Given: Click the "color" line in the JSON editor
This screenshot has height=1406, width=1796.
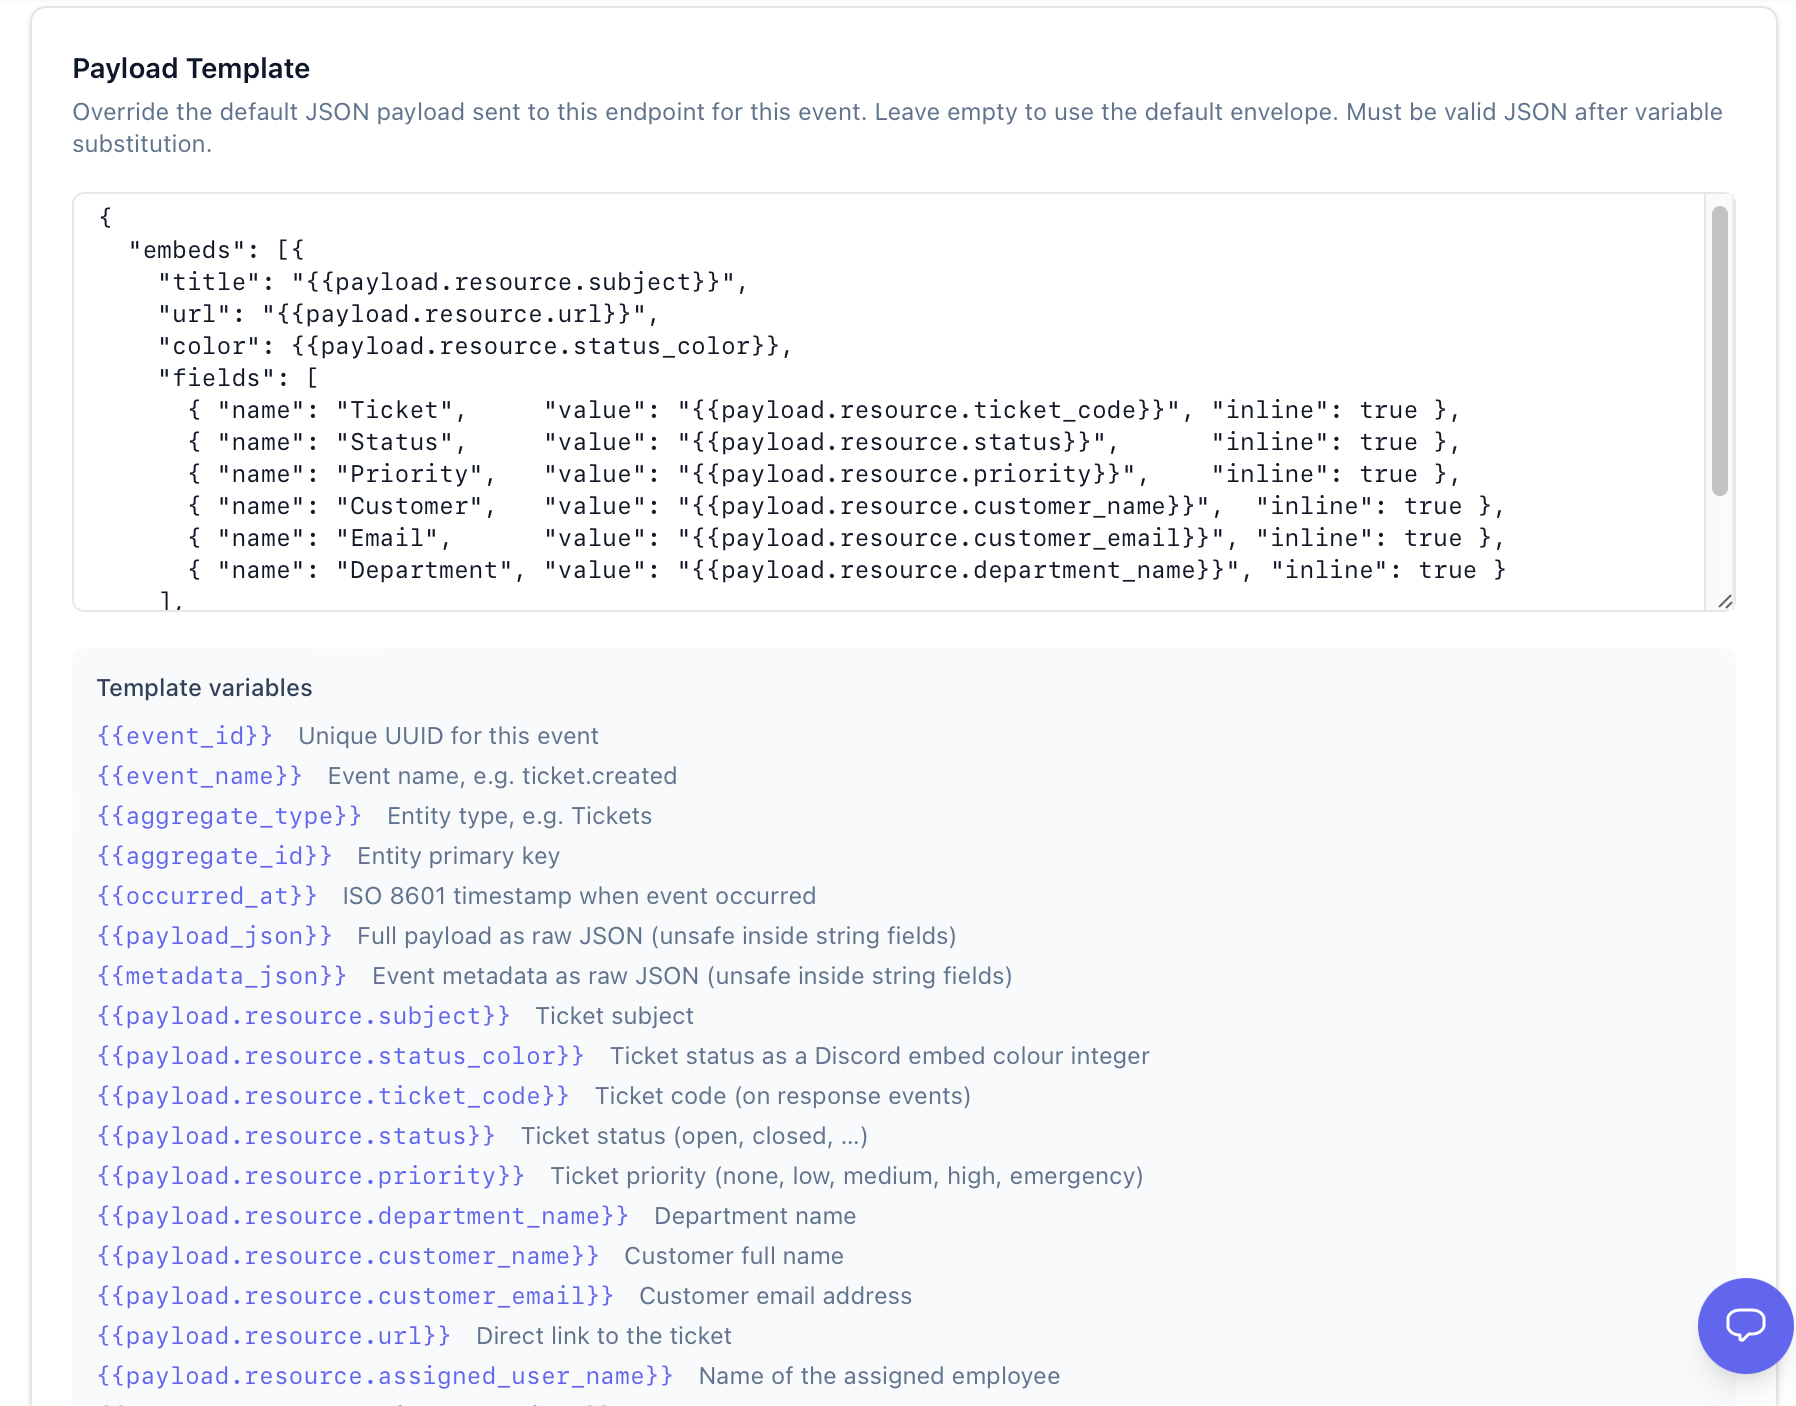Looking at the screenshot, I should tap(475, 346).
